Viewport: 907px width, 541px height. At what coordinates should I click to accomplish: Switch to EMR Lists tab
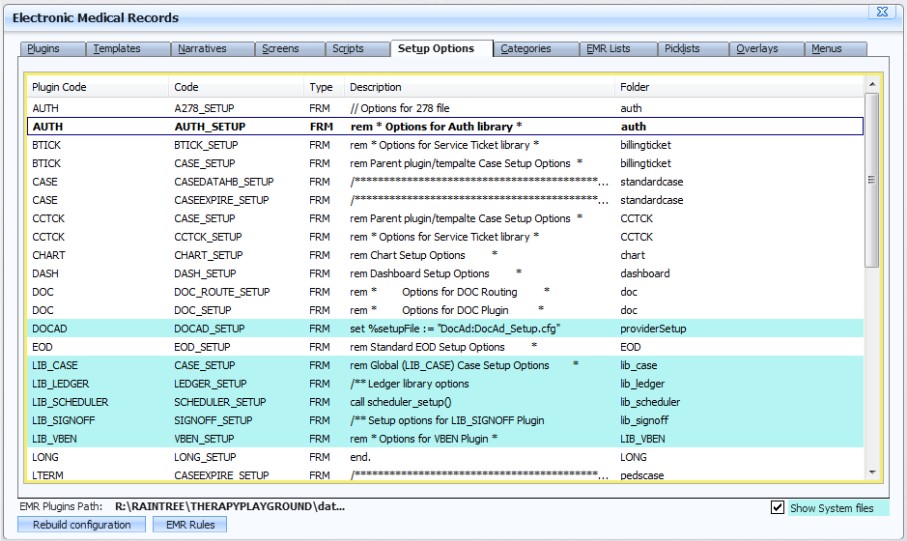(618, 49)
